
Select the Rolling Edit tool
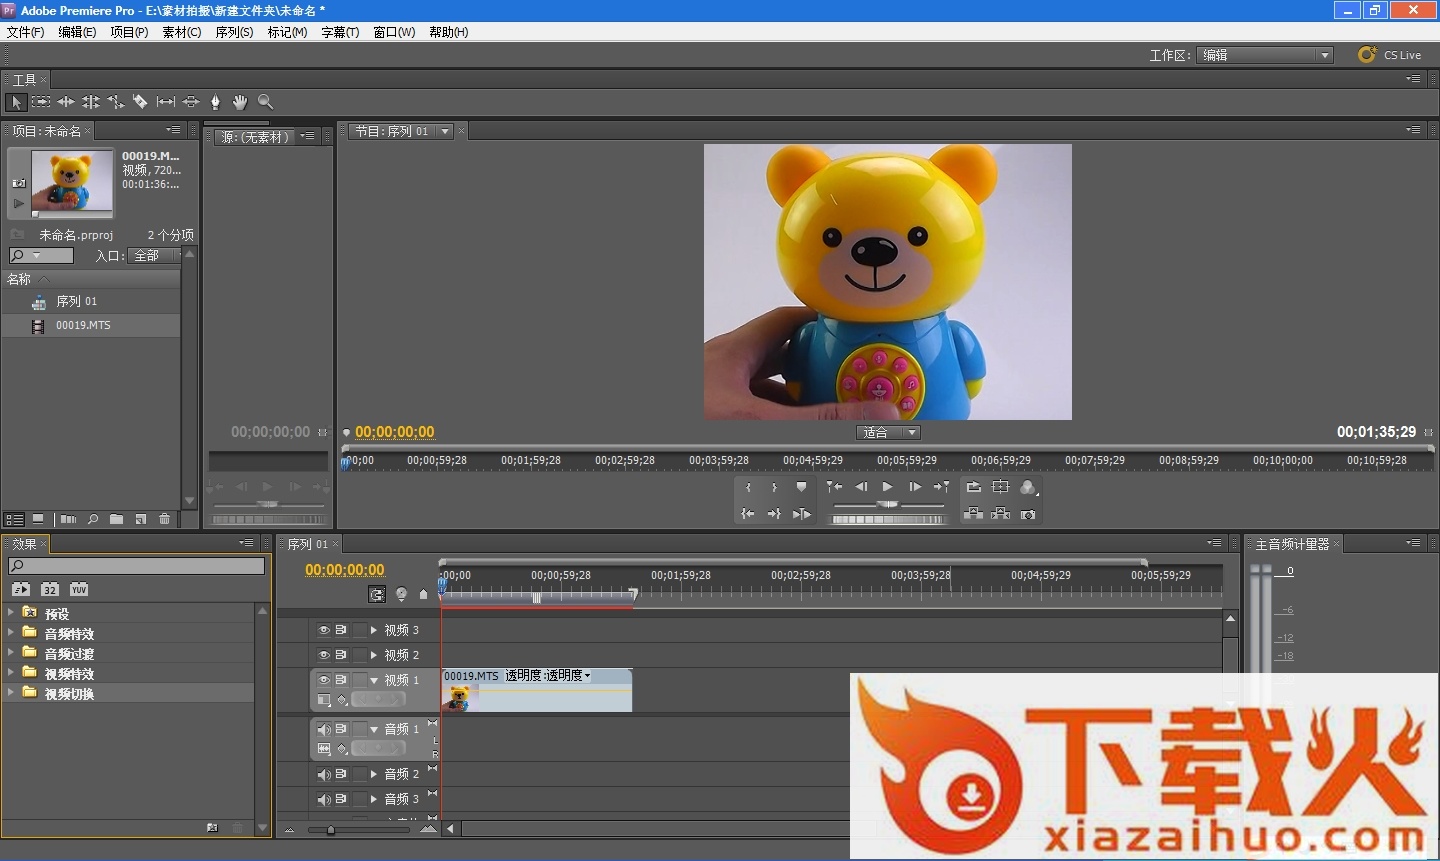click(91, 102)
